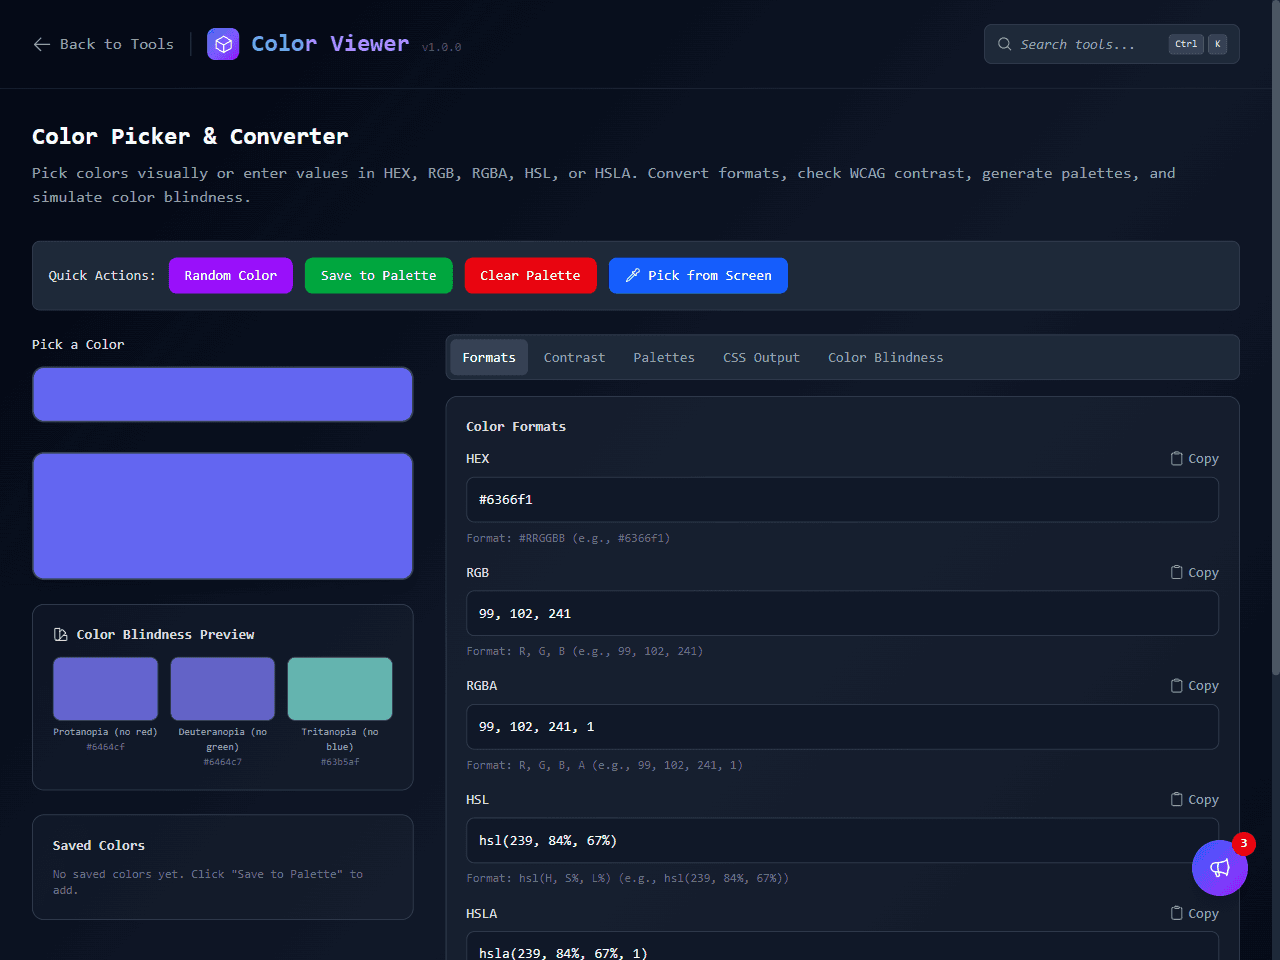
Task: Copy the HEX value
Action: pos(1194,458)
